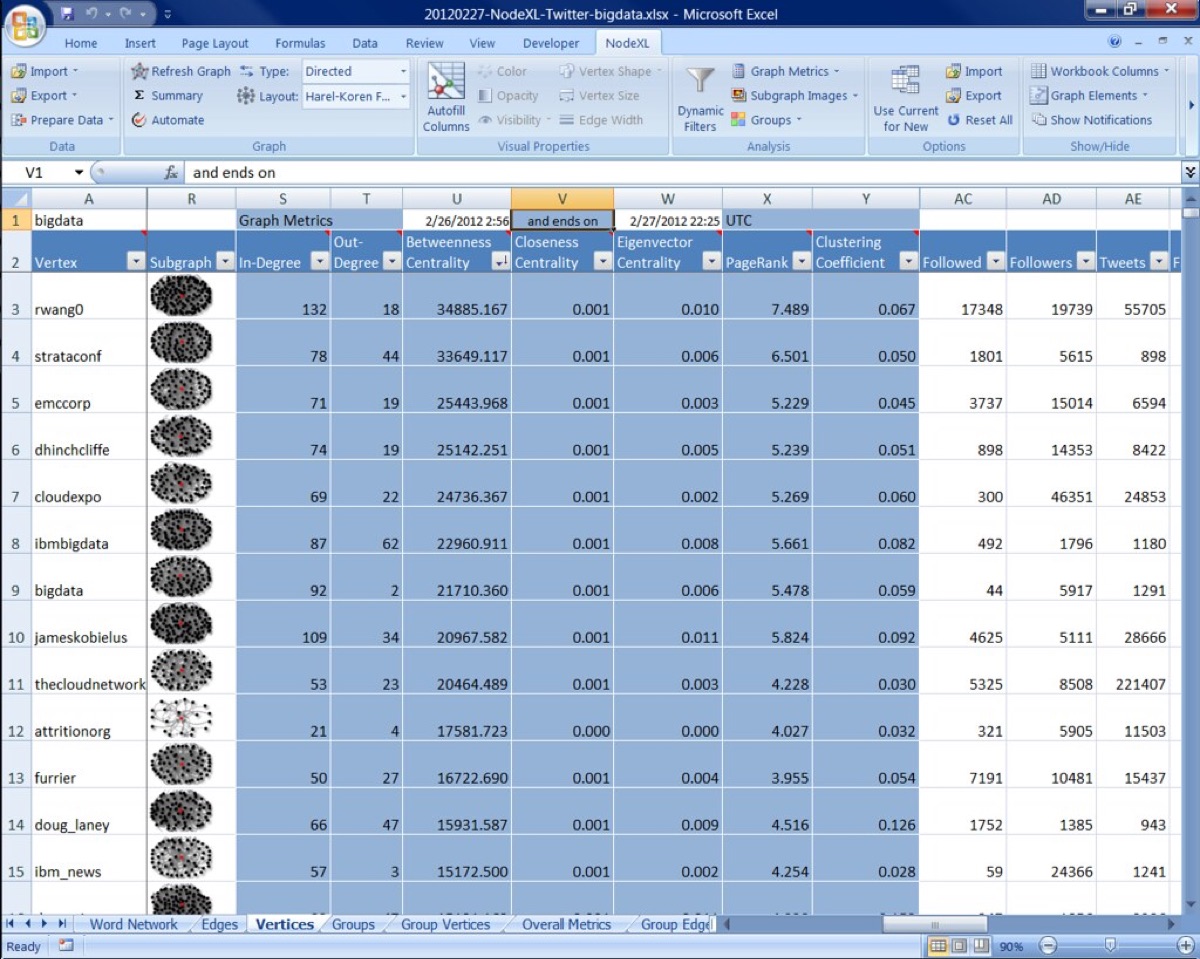Open the Betweenness Centrality filter dropdown
This screenshot has height=959, width=1200.
[x=500, y=262]
